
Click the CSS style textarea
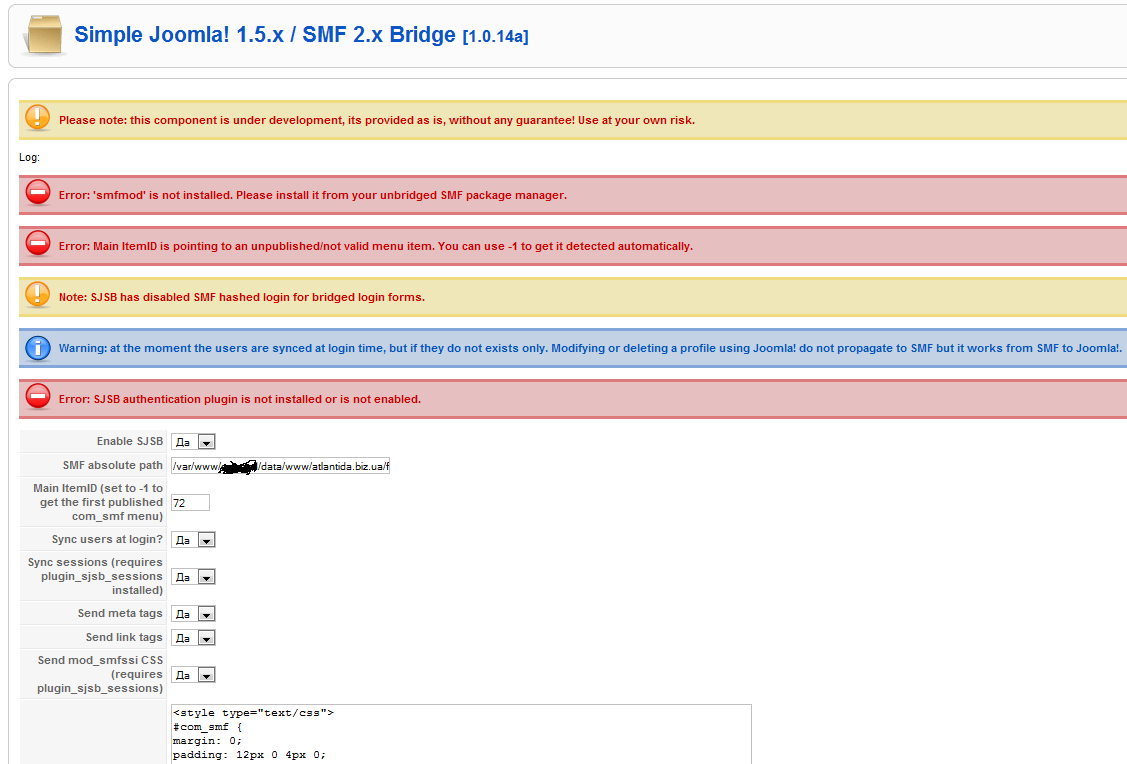pyautogui.click(x=461, y=734)
